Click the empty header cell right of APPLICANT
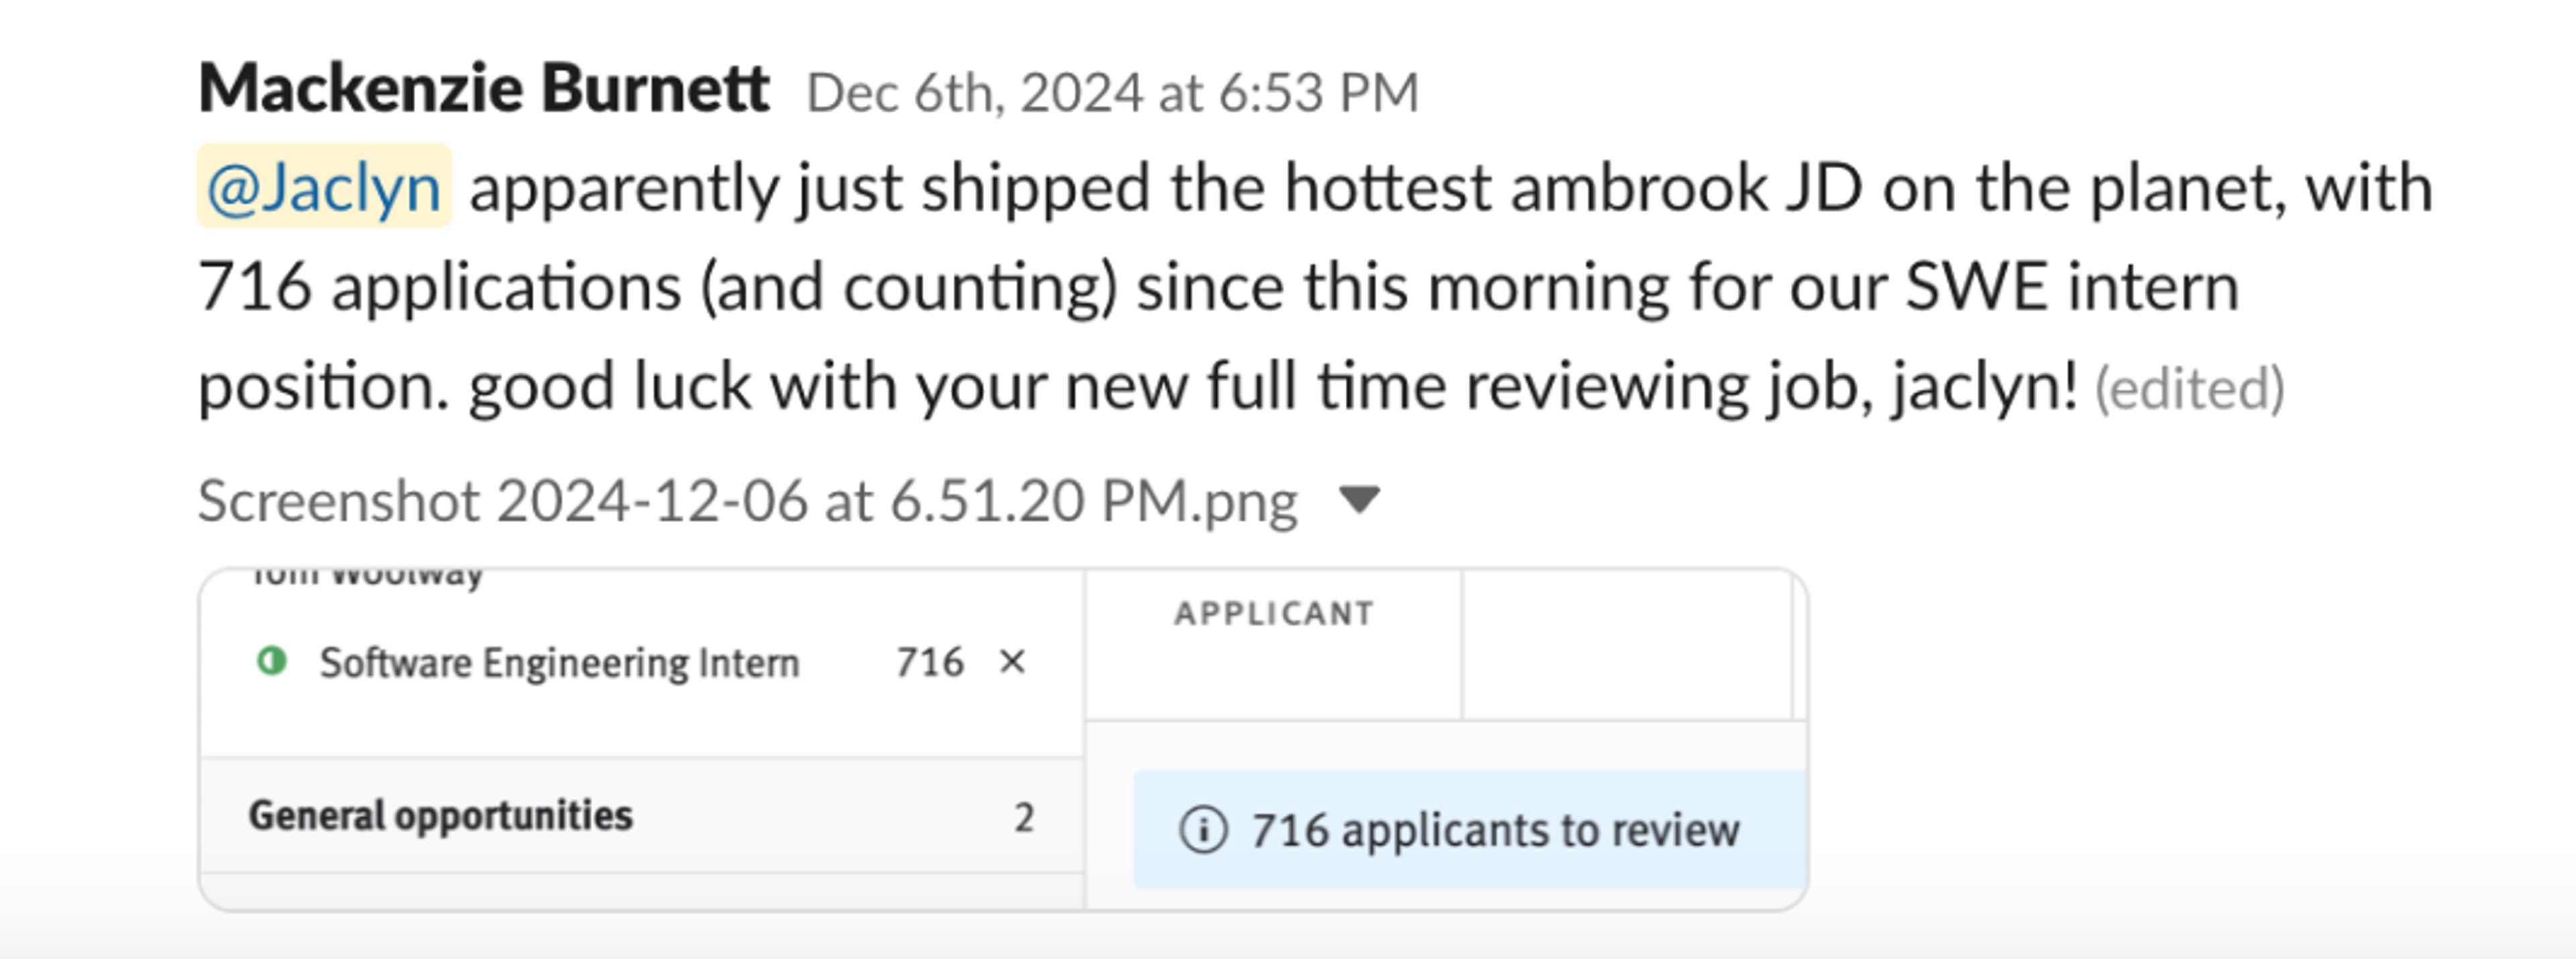The height and width of the screenshot is (959, 2576). 1626,644
